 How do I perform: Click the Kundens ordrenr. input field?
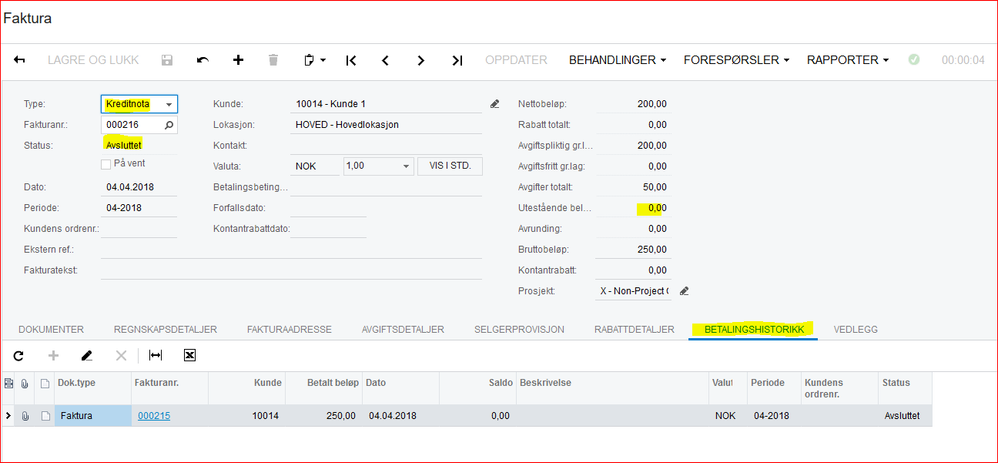point(139,228)
